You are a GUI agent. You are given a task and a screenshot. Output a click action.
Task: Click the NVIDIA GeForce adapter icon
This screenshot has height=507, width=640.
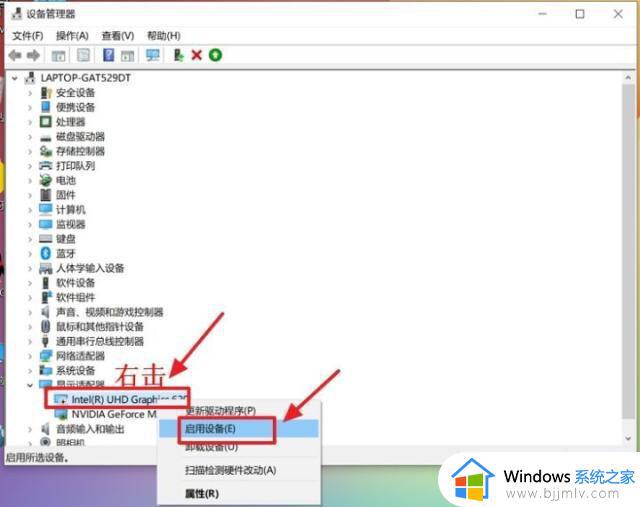click(x=61, y=414)
